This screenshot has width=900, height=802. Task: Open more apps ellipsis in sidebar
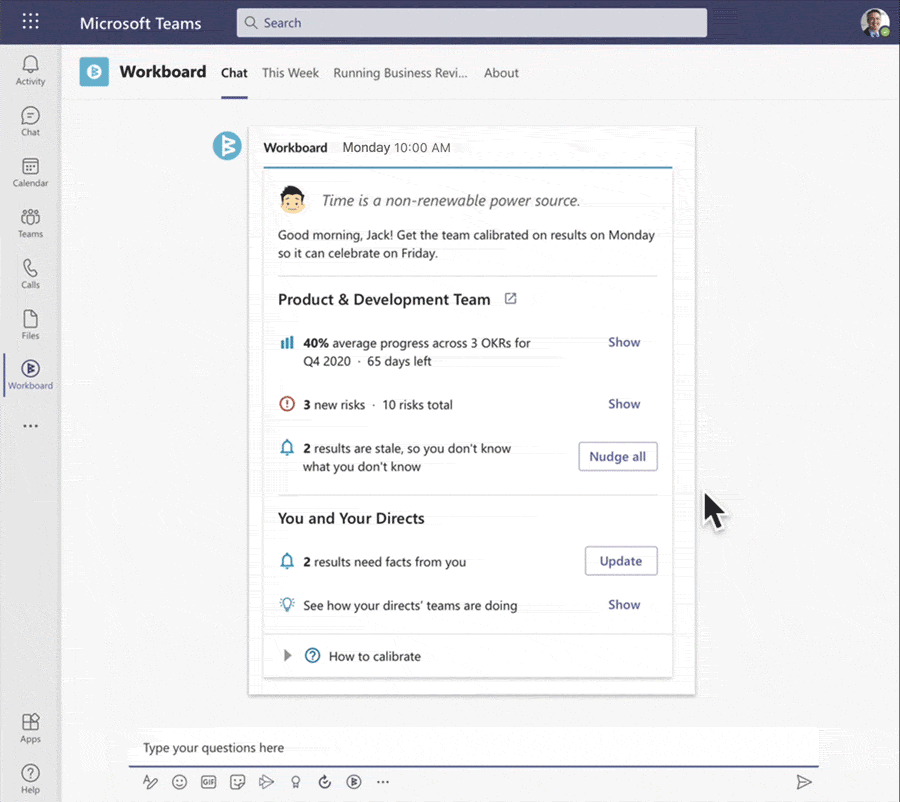click(30, 426)
